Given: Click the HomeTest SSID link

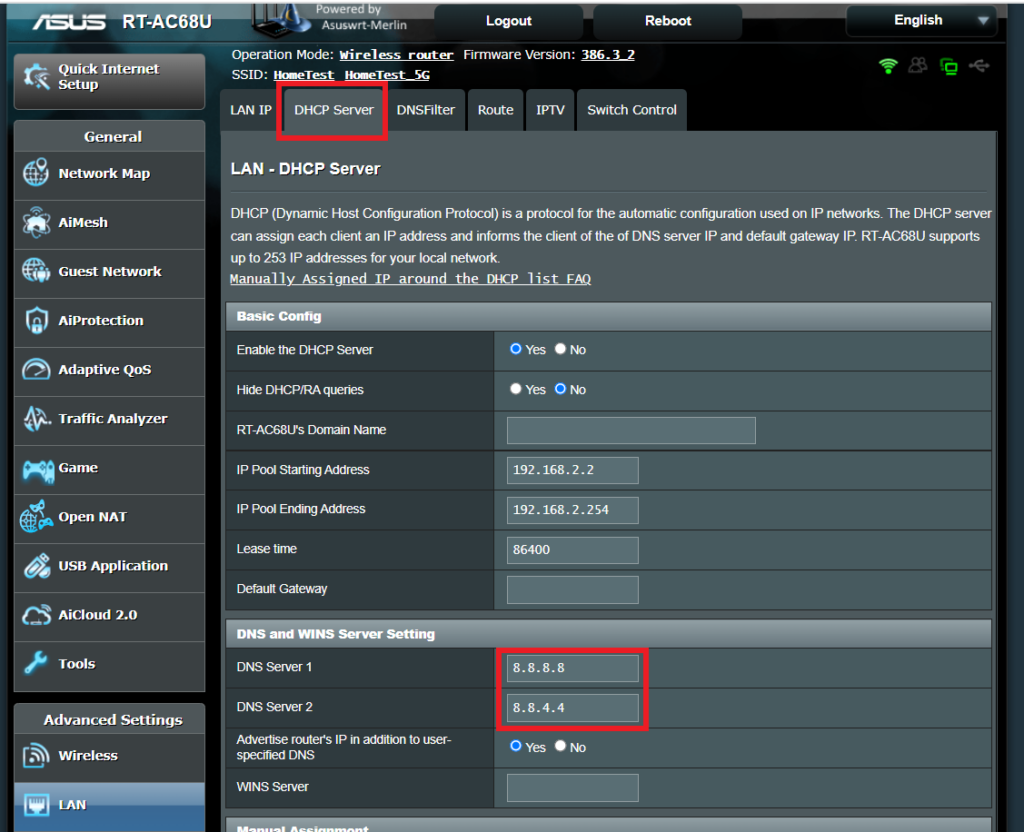Looking at the screenshot, I should [x=304, y=75].
